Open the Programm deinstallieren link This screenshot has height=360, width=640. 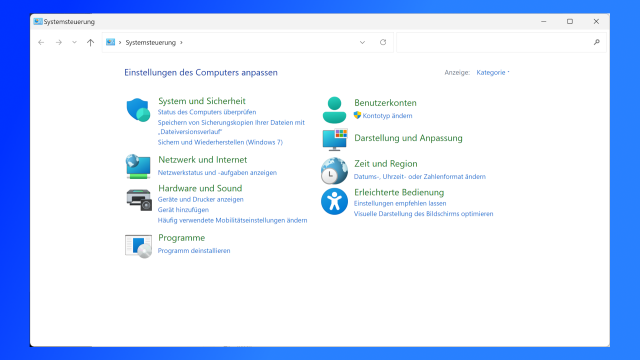[x=194, y=251]
